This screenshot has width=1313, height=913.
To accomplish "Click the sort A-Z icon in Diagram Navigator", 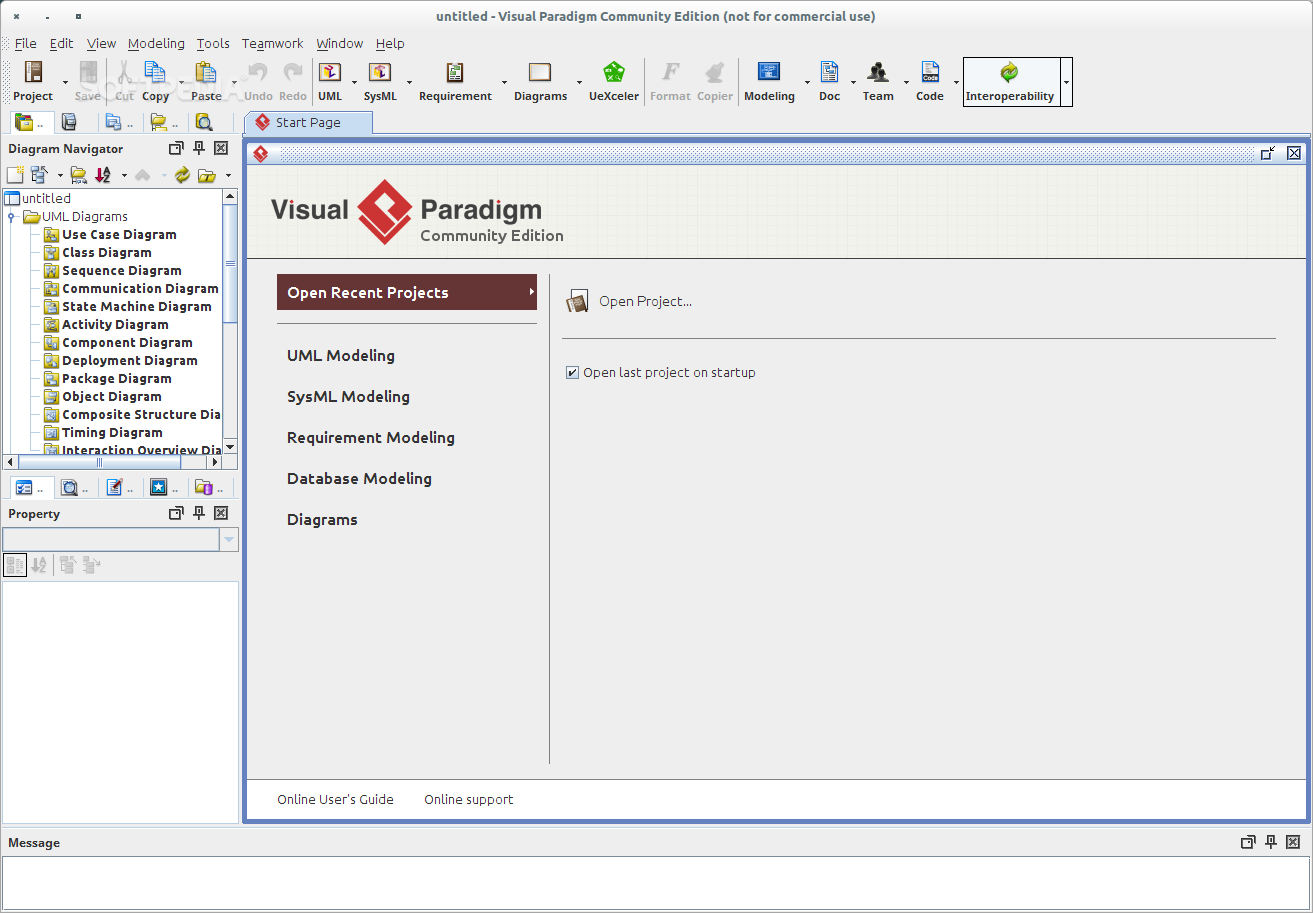I will point(103,175).
